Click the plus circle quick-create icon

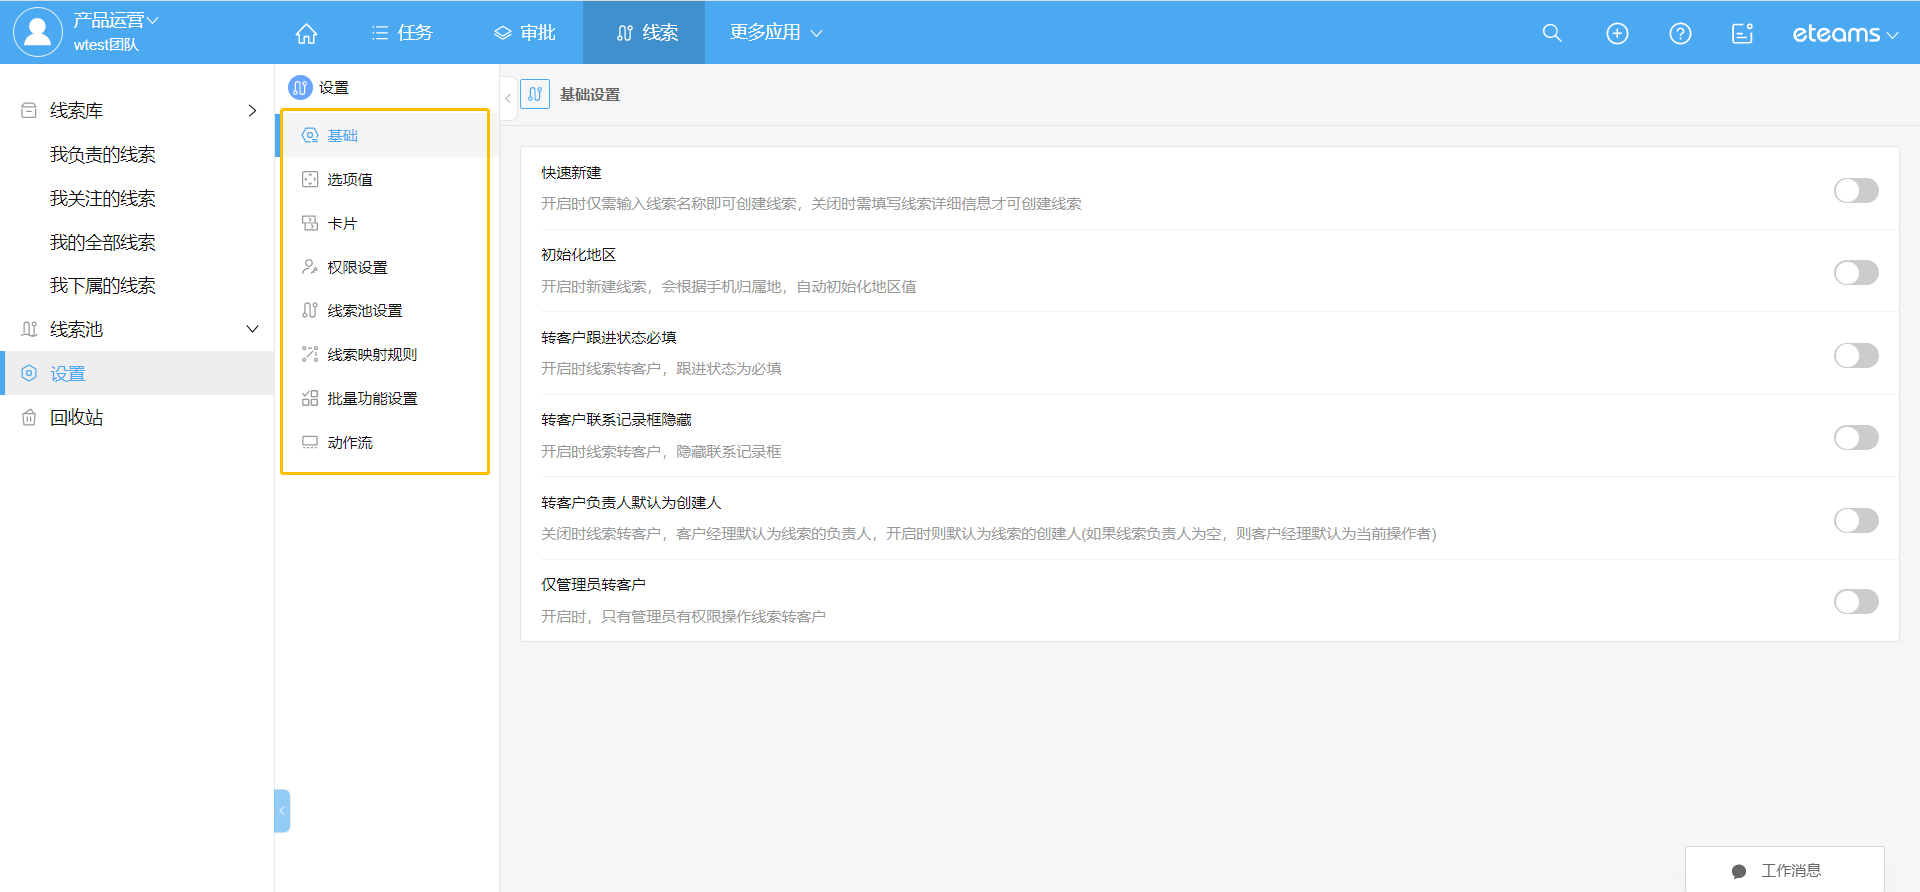[x=1616, y=33]
